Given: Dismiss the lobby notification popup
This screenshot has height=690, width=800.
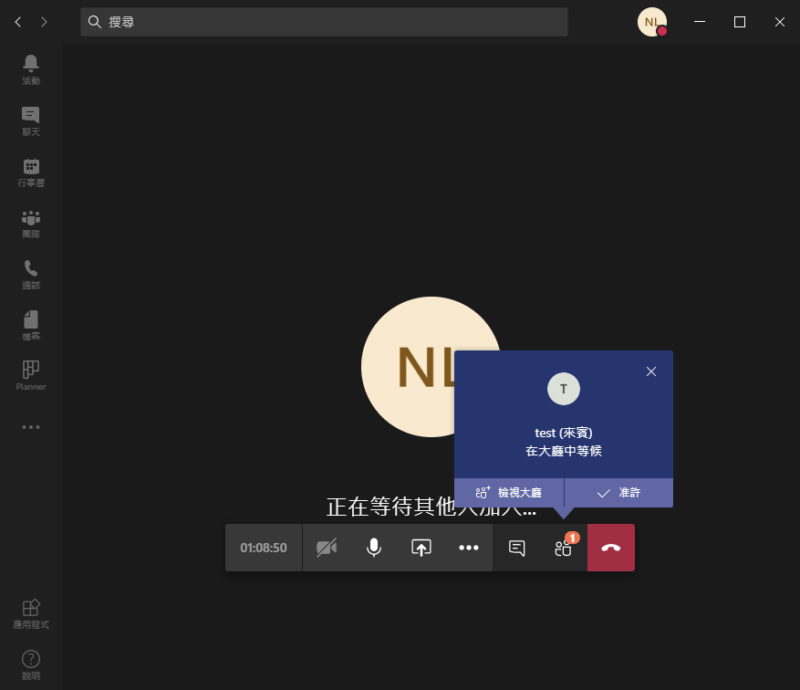Looking at the screenshot, I should click(x=651, y=371).
